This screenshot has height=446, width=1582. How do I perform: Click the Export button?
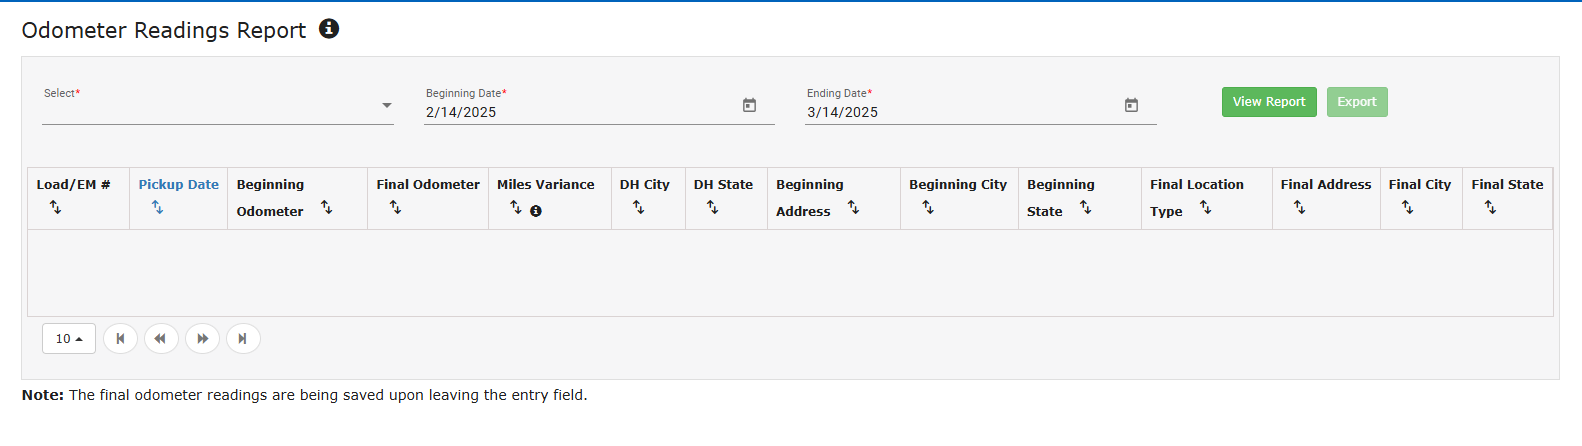click(1356, 102)
